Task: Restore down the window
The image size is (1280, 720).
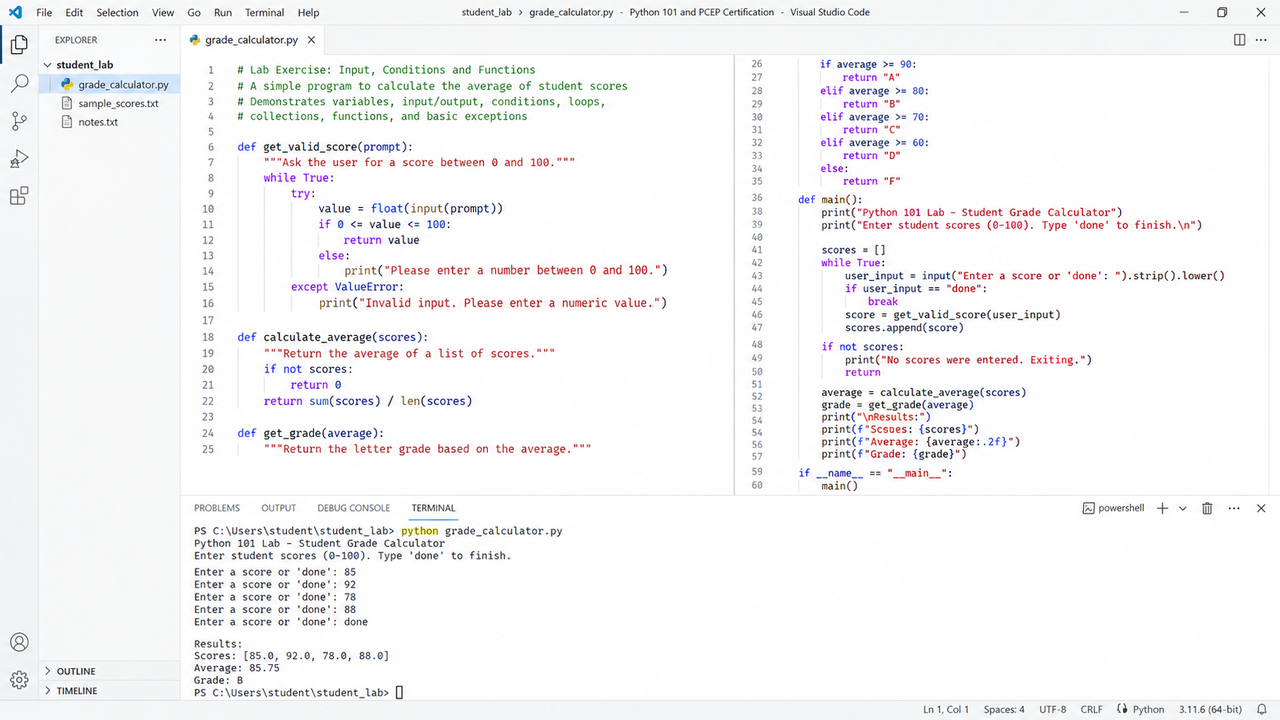Action: click(1222, 12)
